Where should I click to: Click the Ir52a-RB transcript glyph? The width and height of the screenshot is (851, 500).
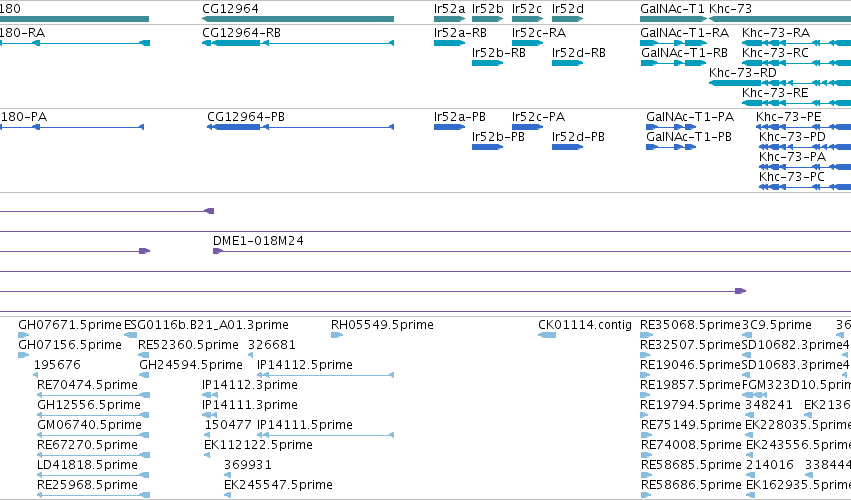pos(449,43)
